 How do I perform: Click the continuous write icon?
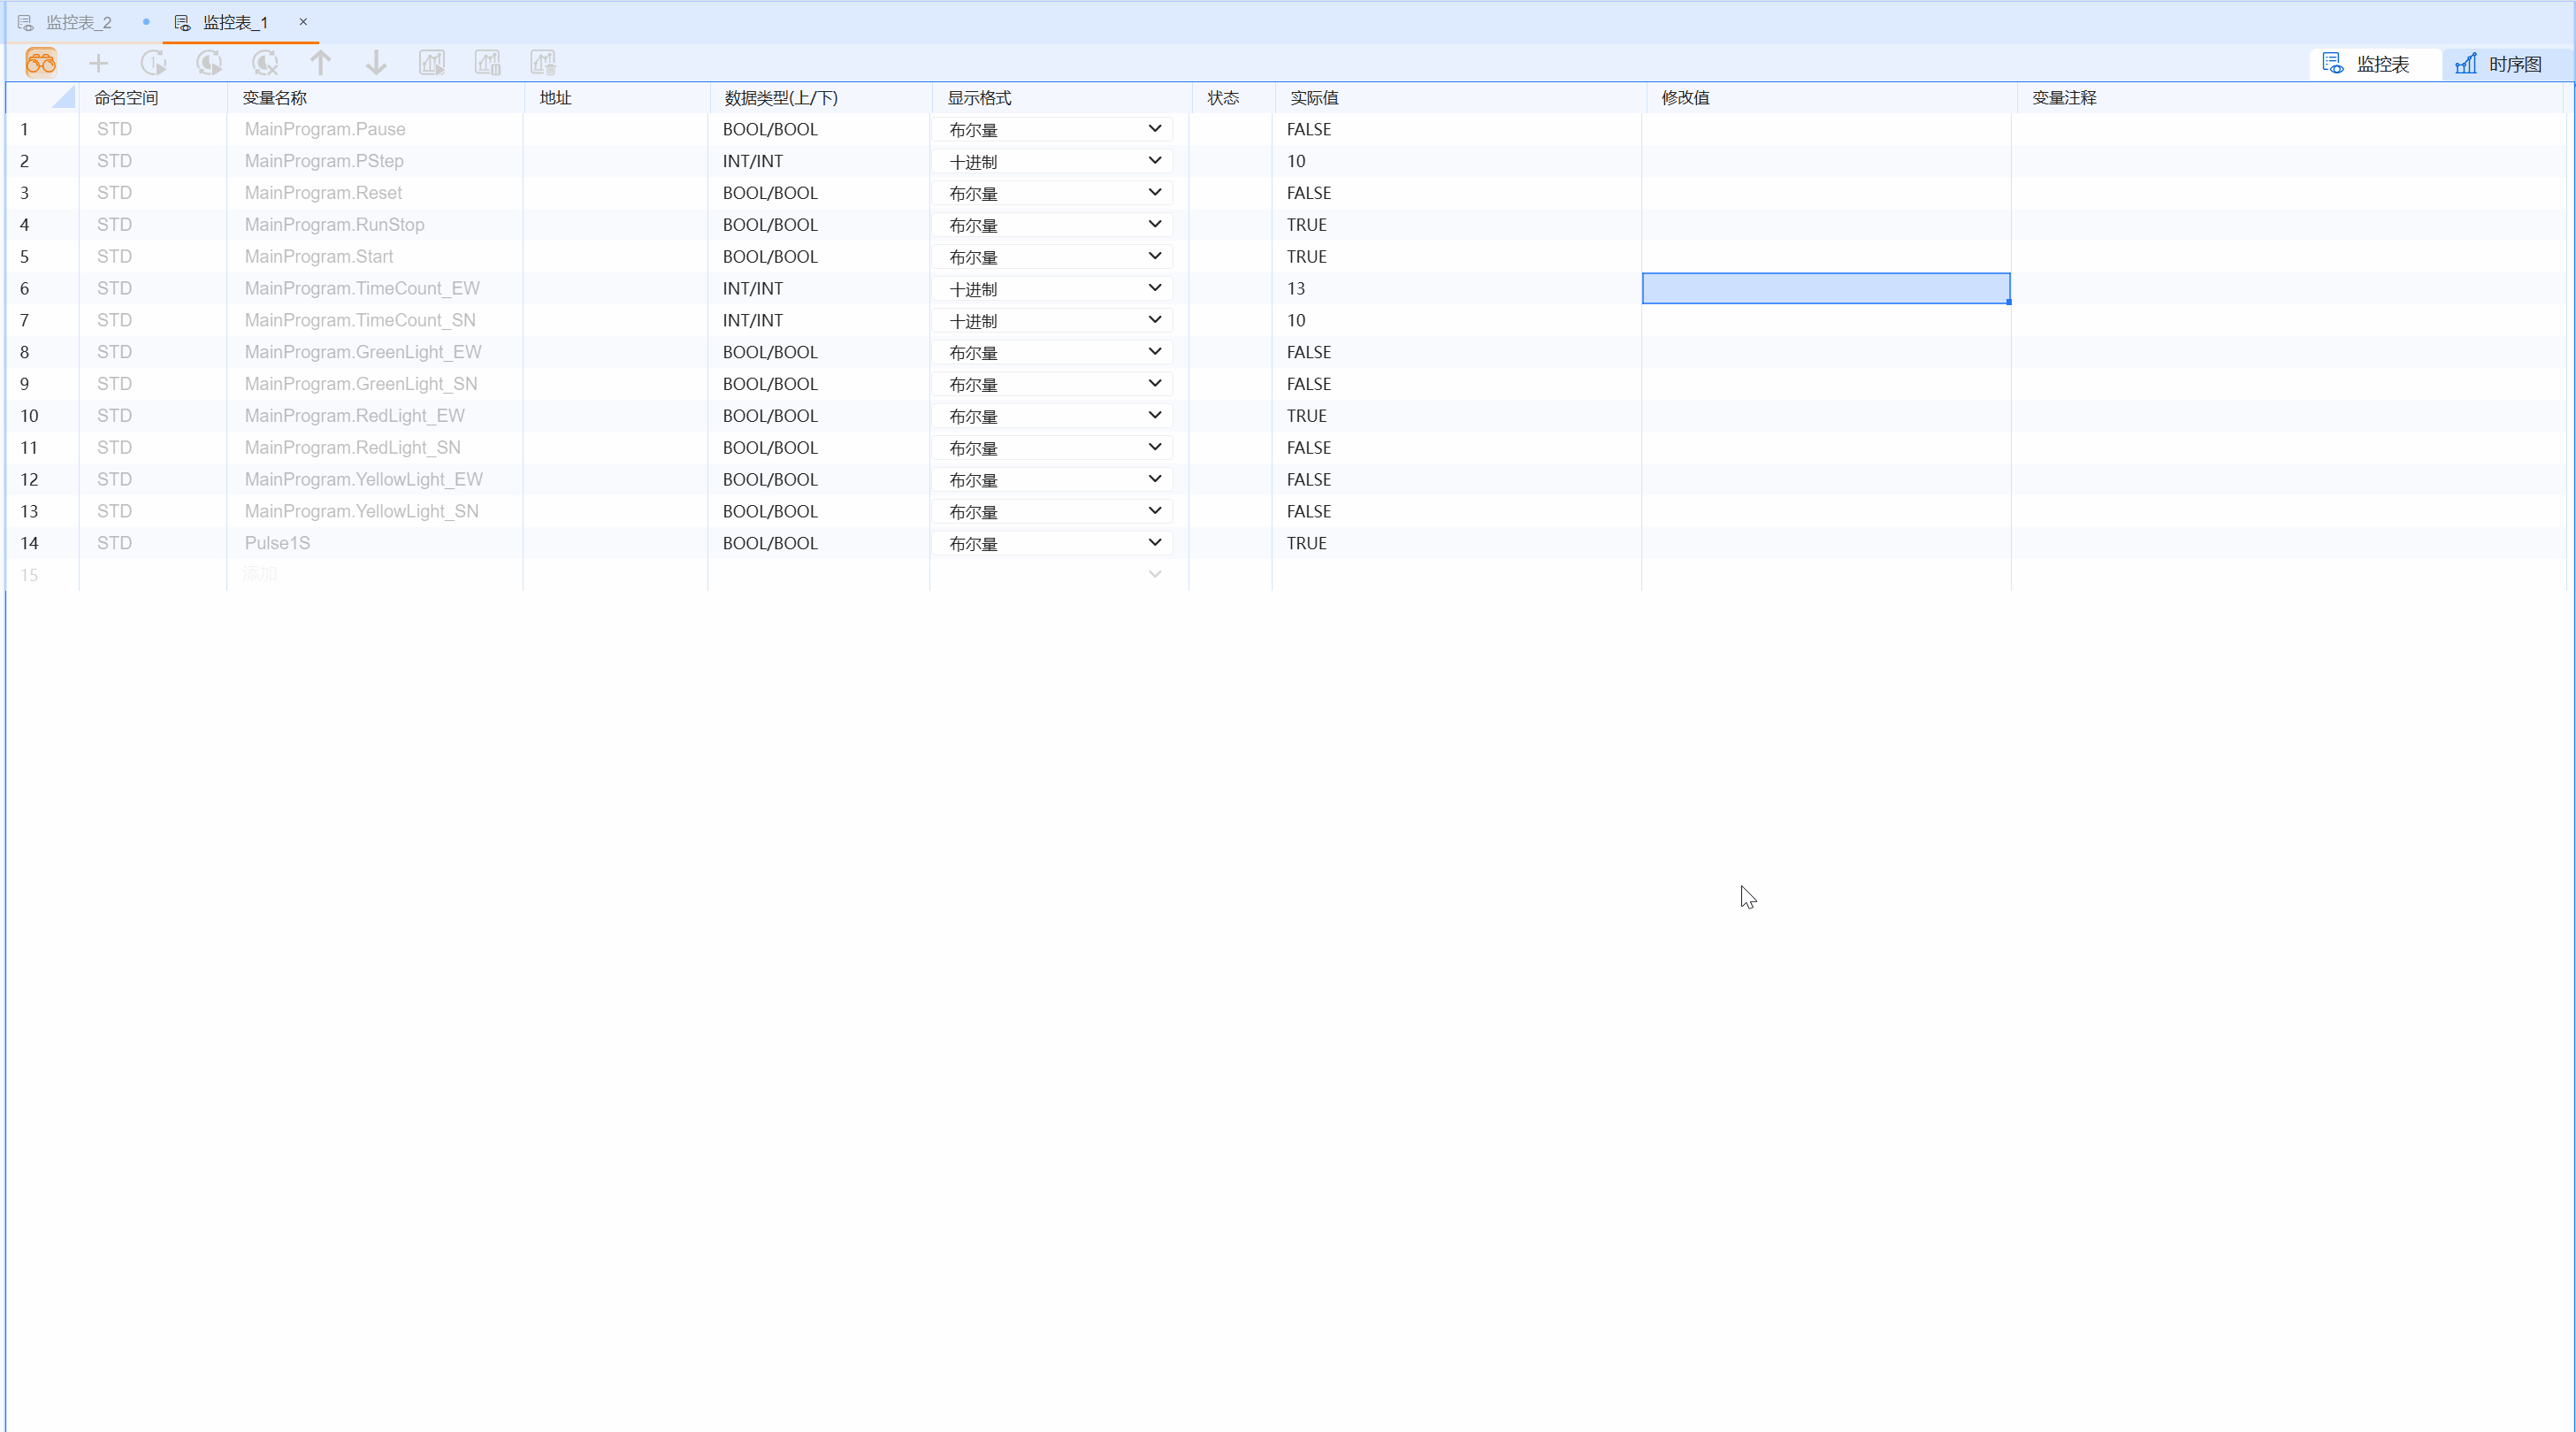[x=209, y=63]
